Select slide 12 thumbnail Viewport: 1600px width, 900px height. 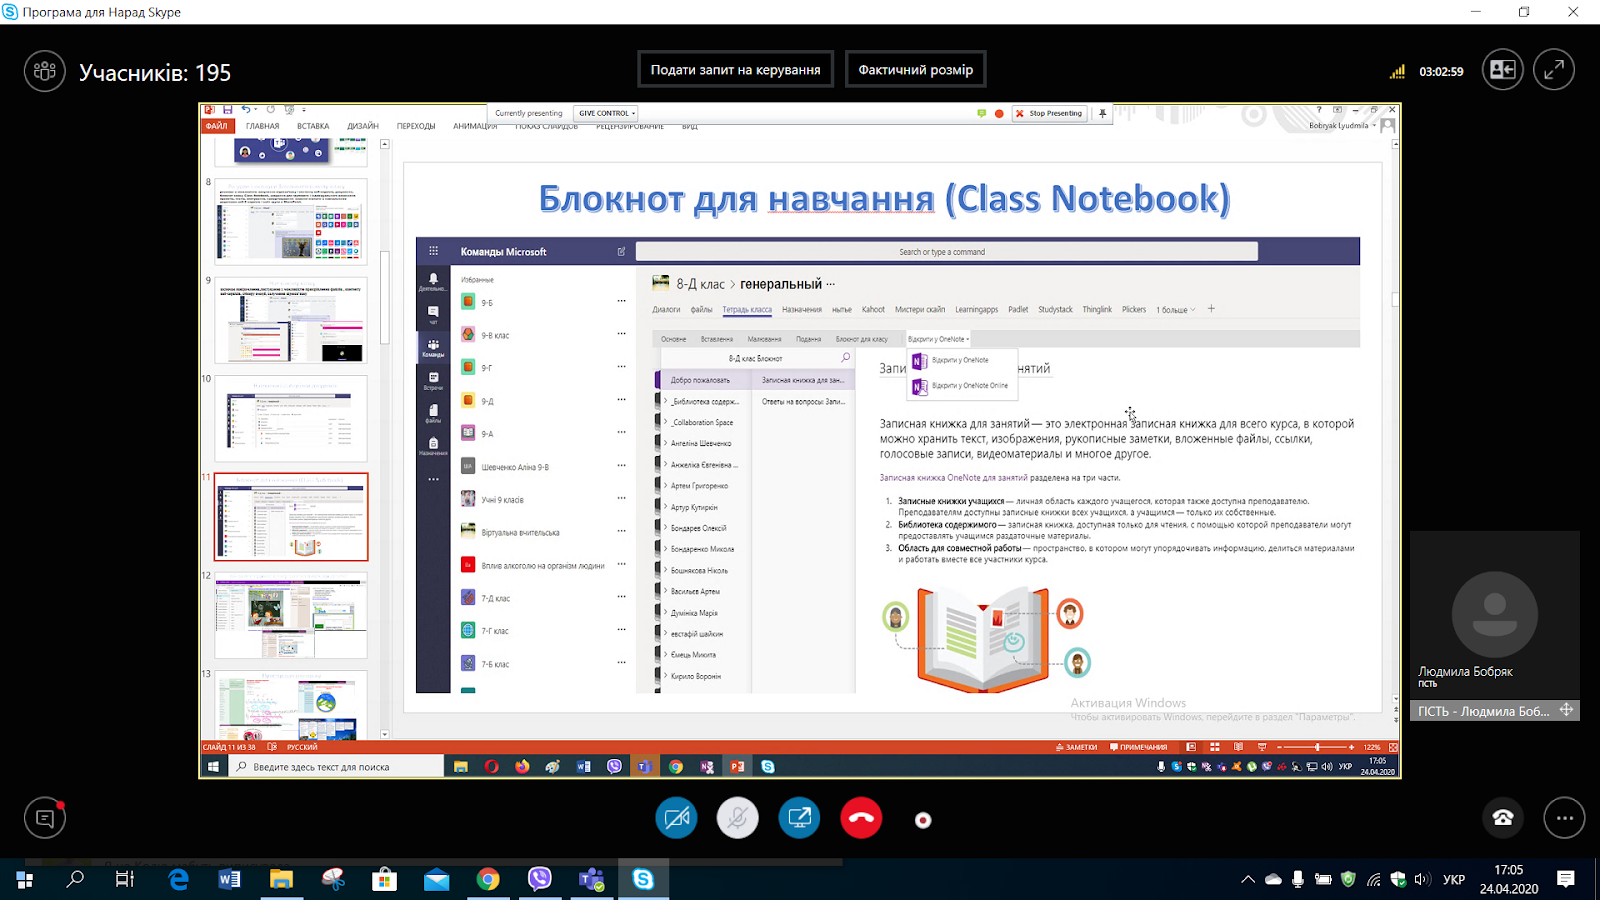pos(291,615)
